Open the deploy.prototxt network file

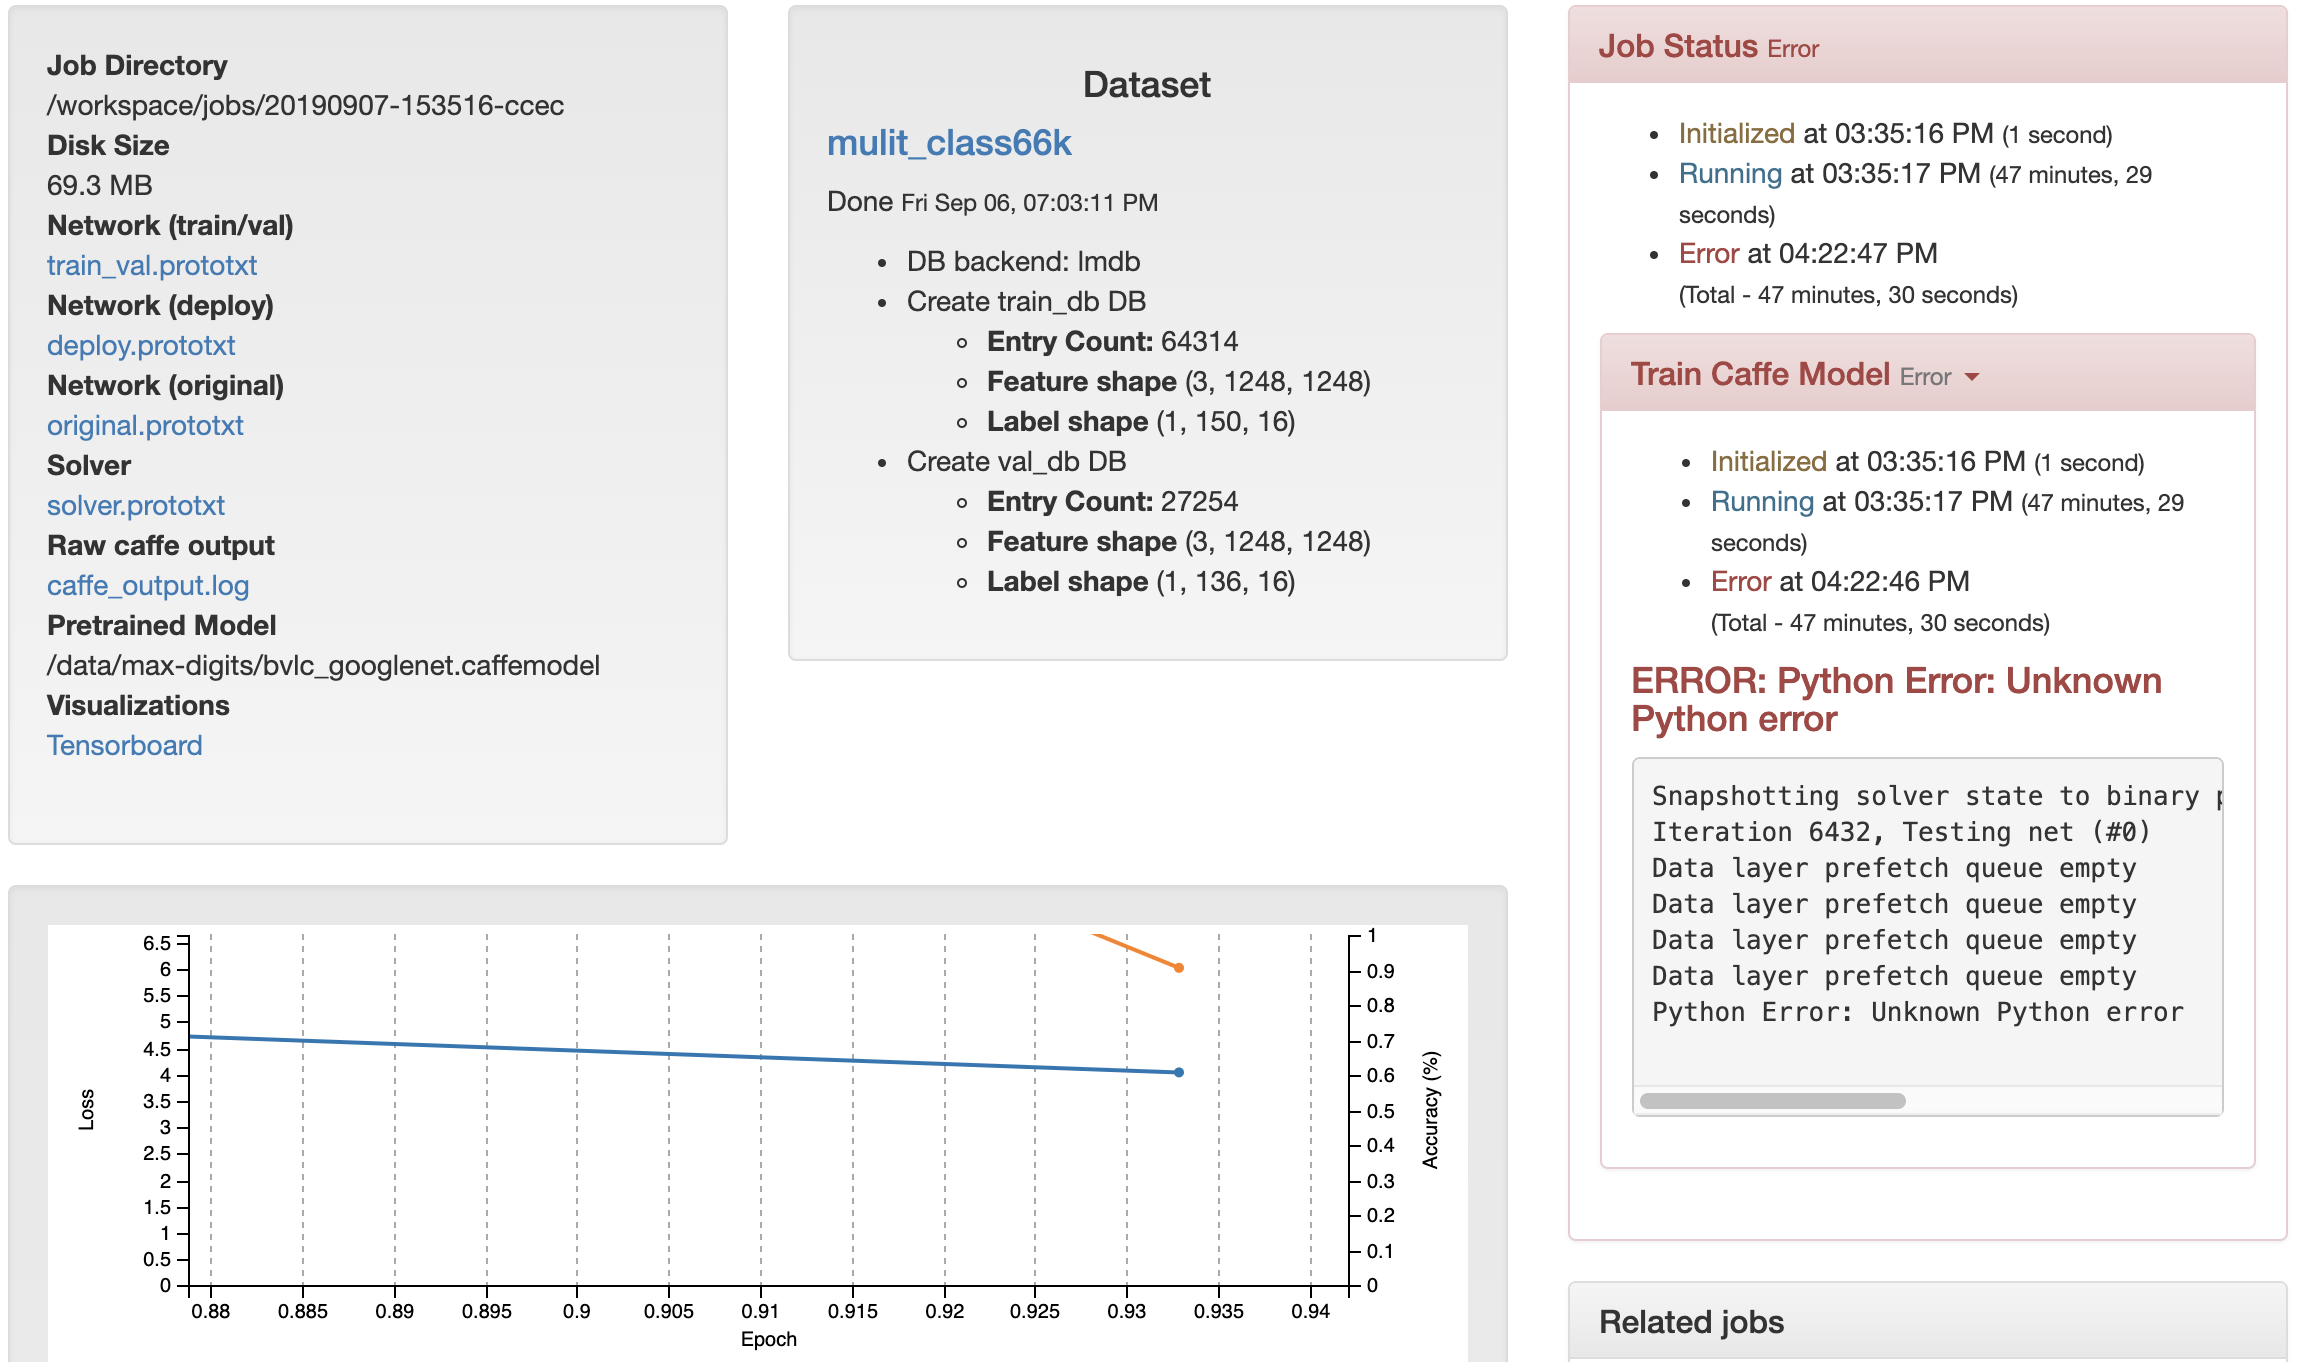141,345
